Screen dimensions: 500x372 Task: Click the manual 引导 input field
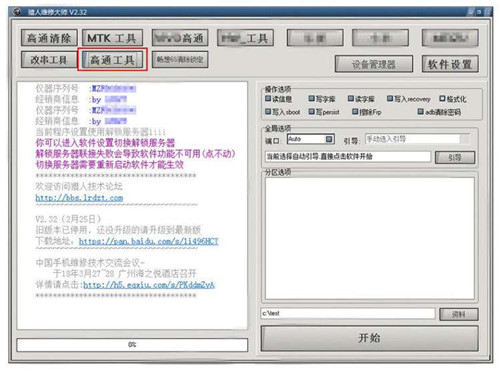pyautogui.click(x=413, y=139)
